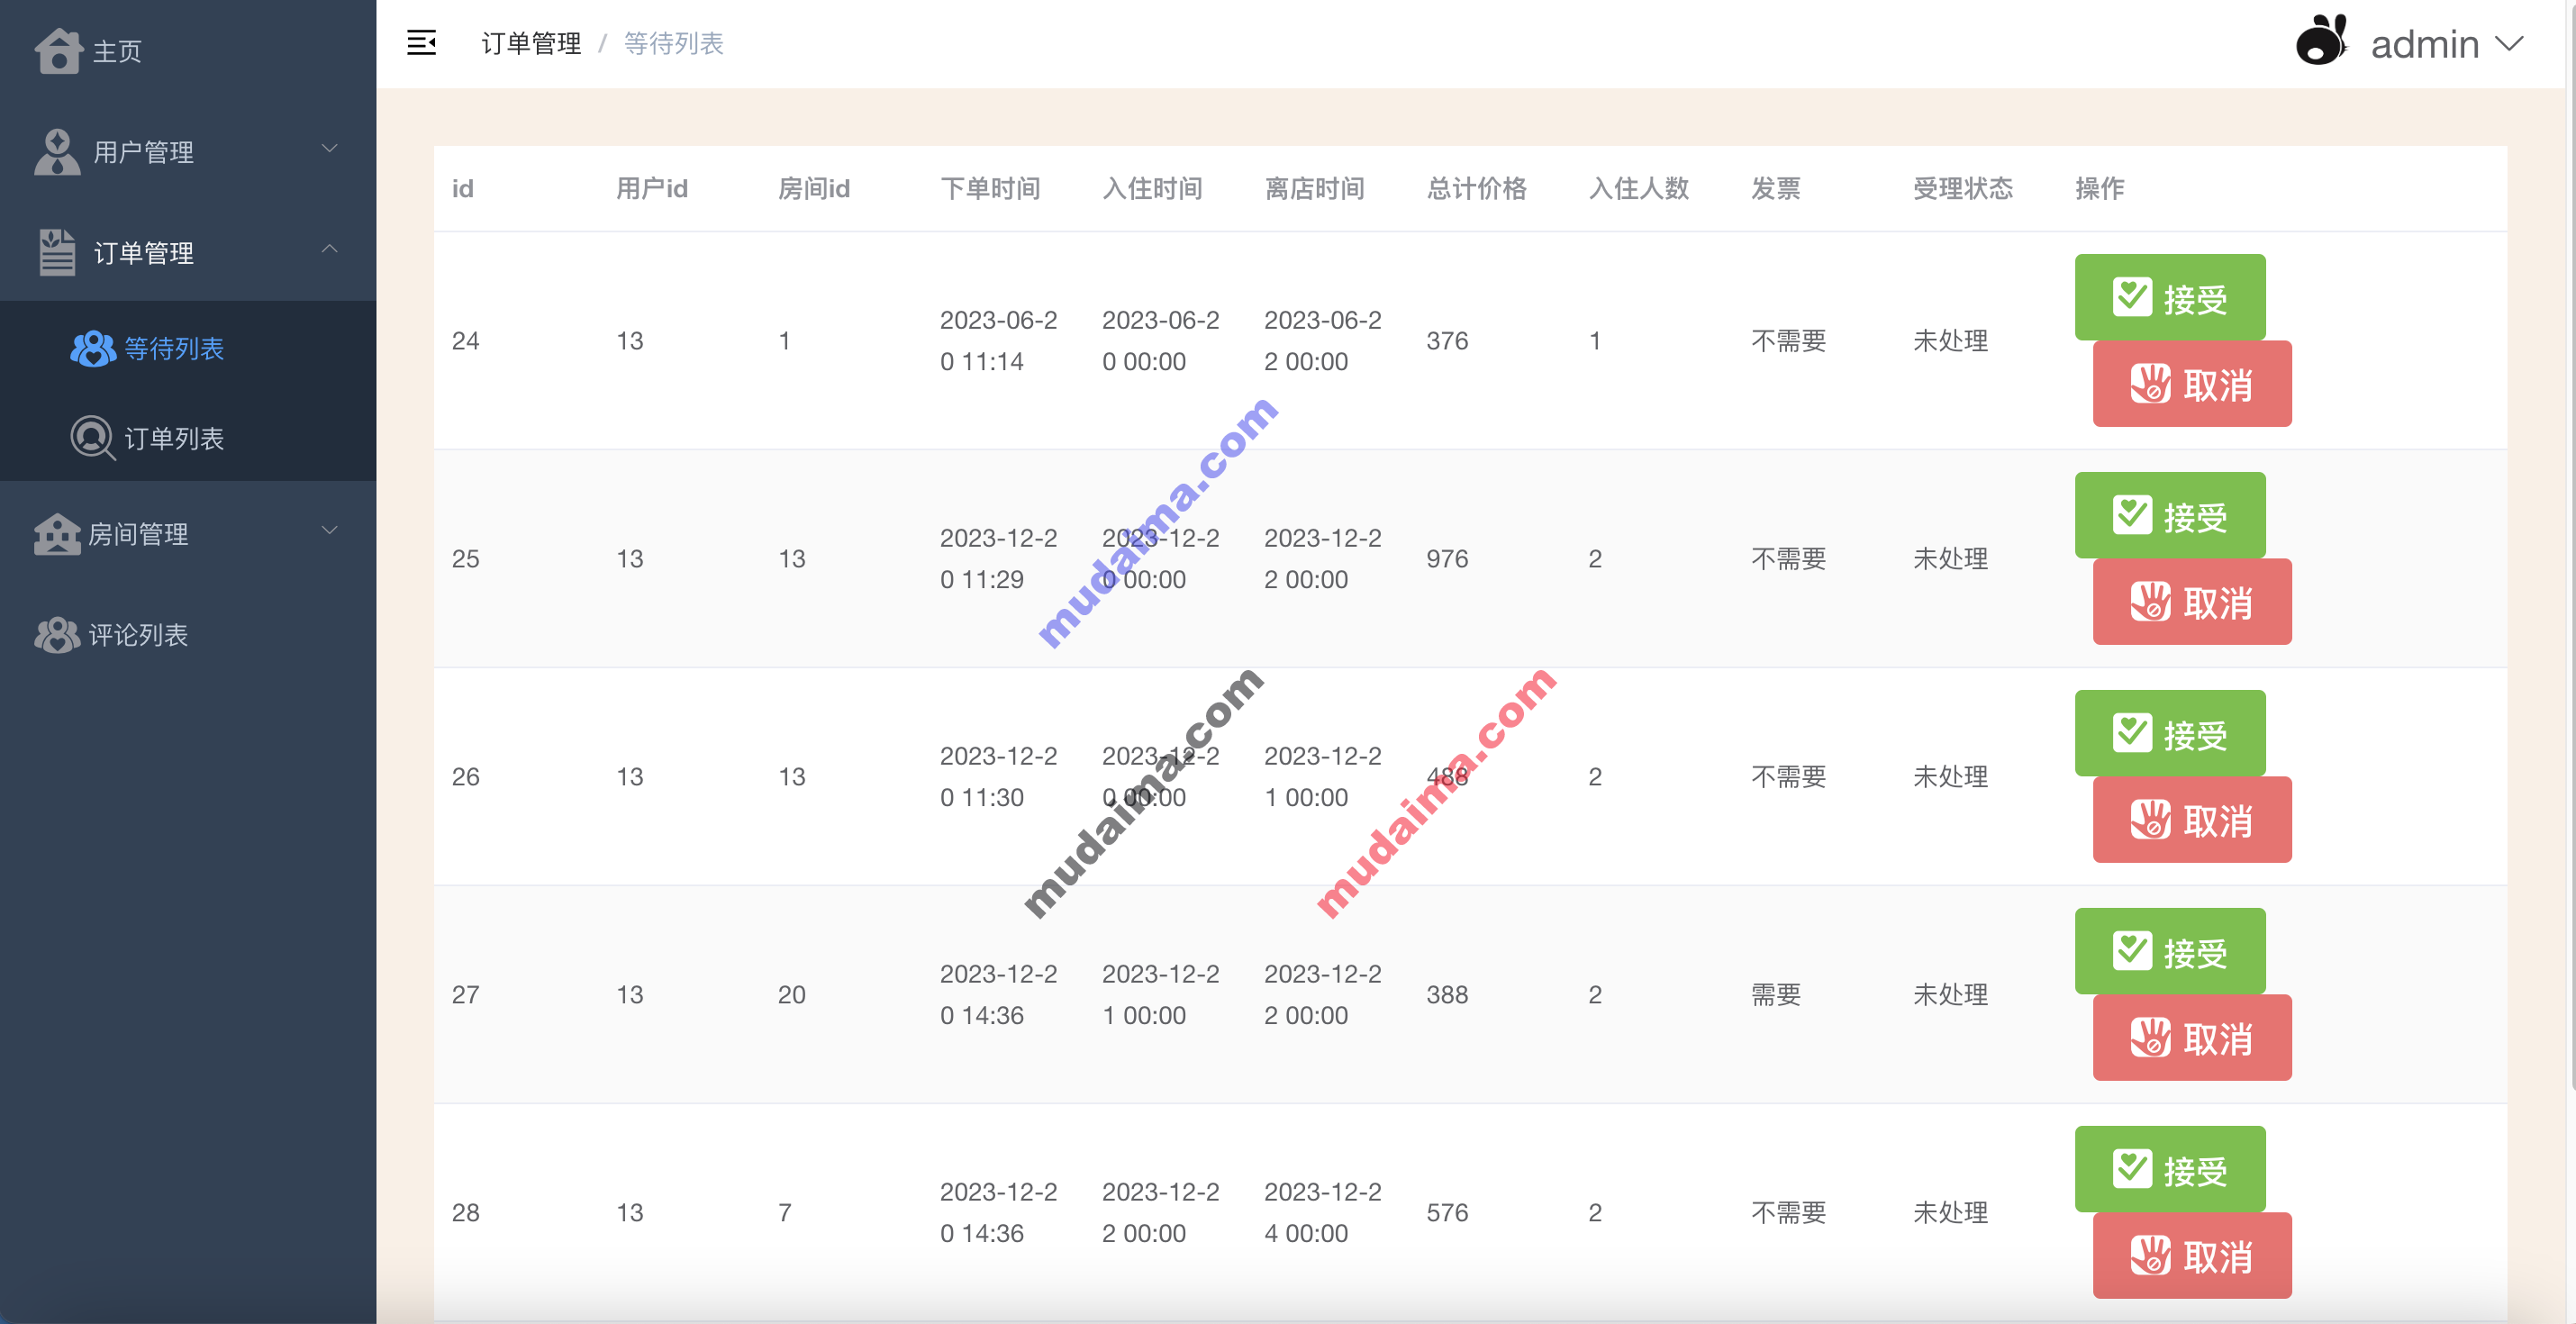Cancel order 27 with the 取消 label

pyautogui.click(x=2218, y=1039)
